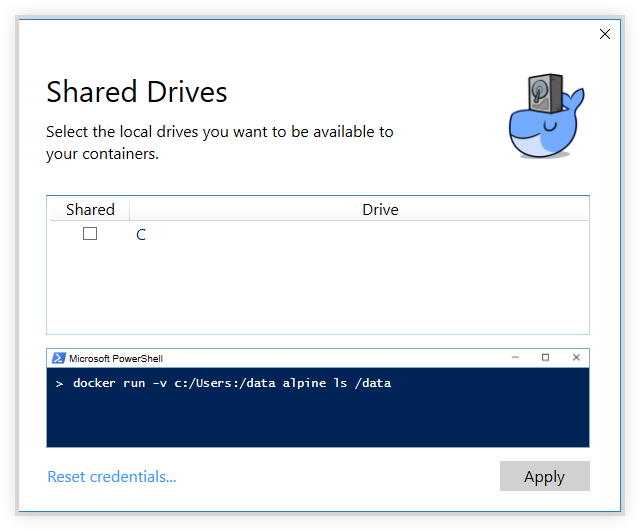Viewport: 640px width, 531px height.
Task: Click the PowerShell icon in title bar
Action: tap(58, 358)
